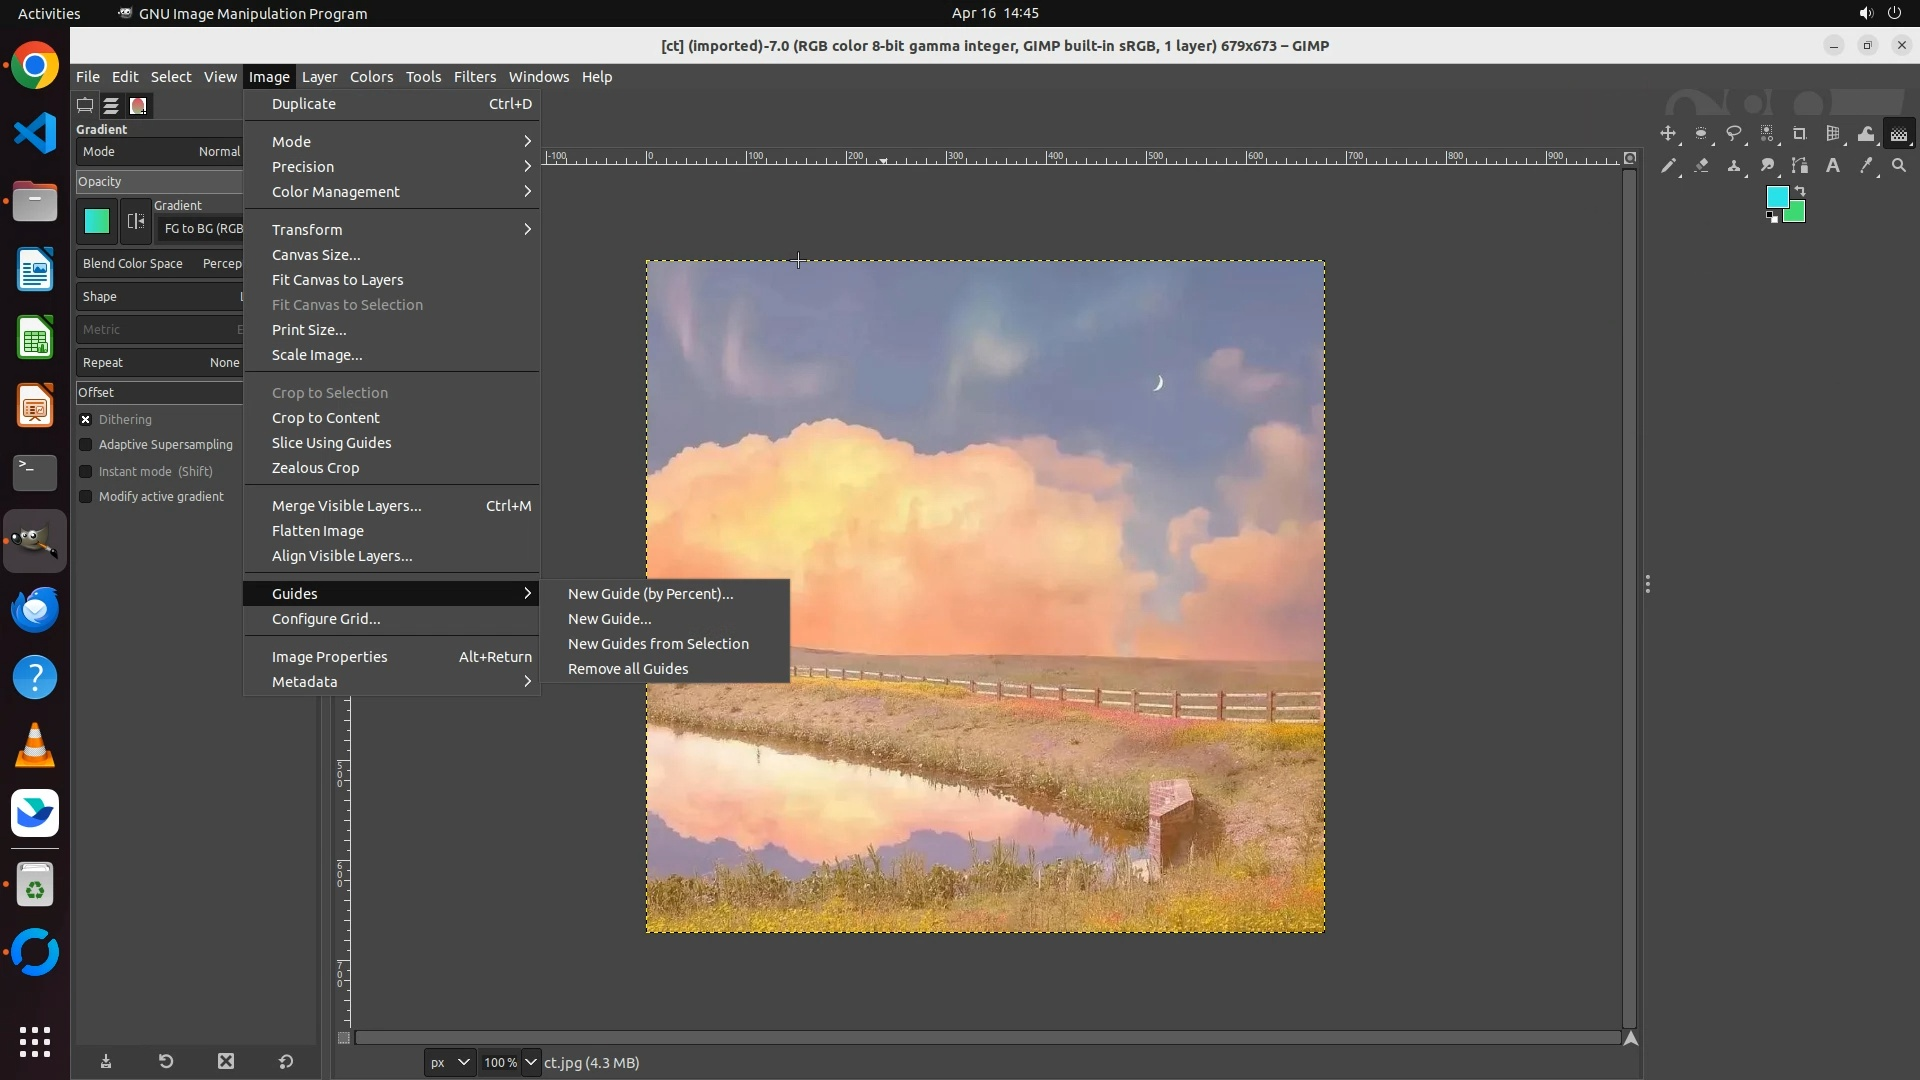The image size is (1920, 1080).
Task: Check Modify active gradient option
Action: (x=86, y=497)
